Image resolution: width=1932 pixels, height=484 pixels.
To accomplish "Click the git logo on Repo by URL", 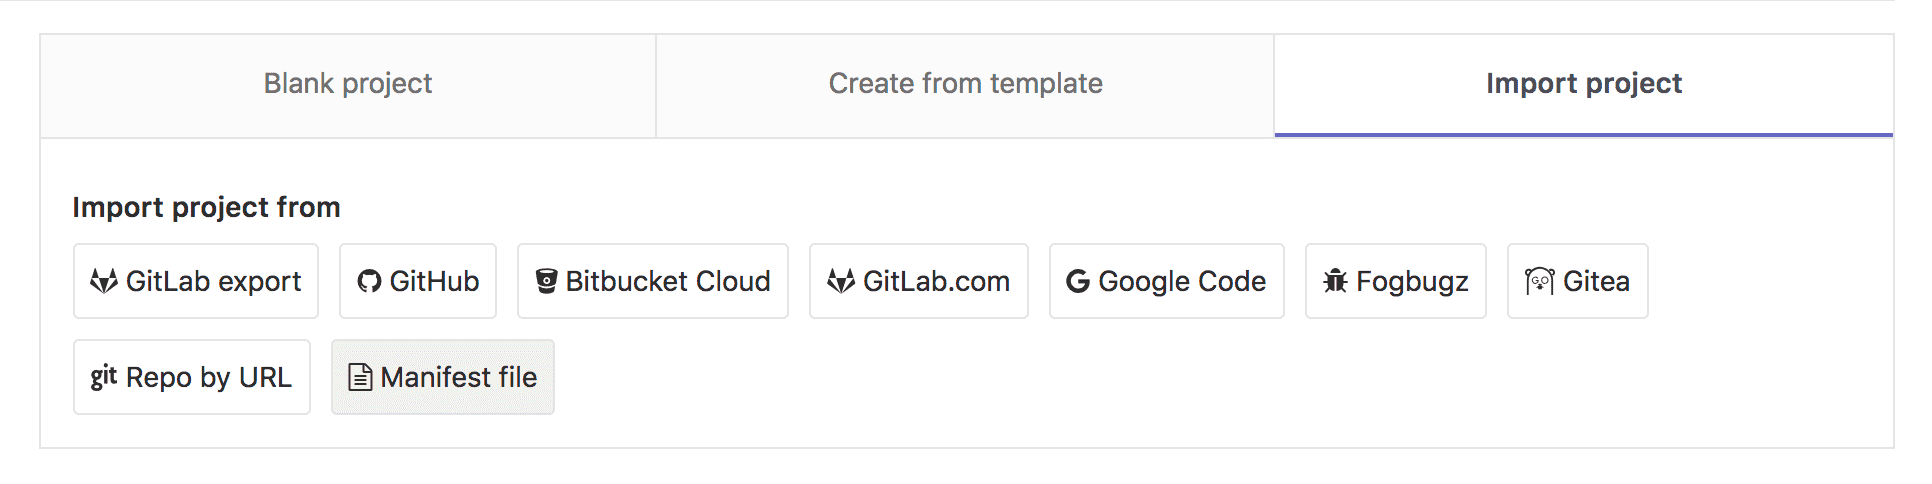I will coord(104,377).
